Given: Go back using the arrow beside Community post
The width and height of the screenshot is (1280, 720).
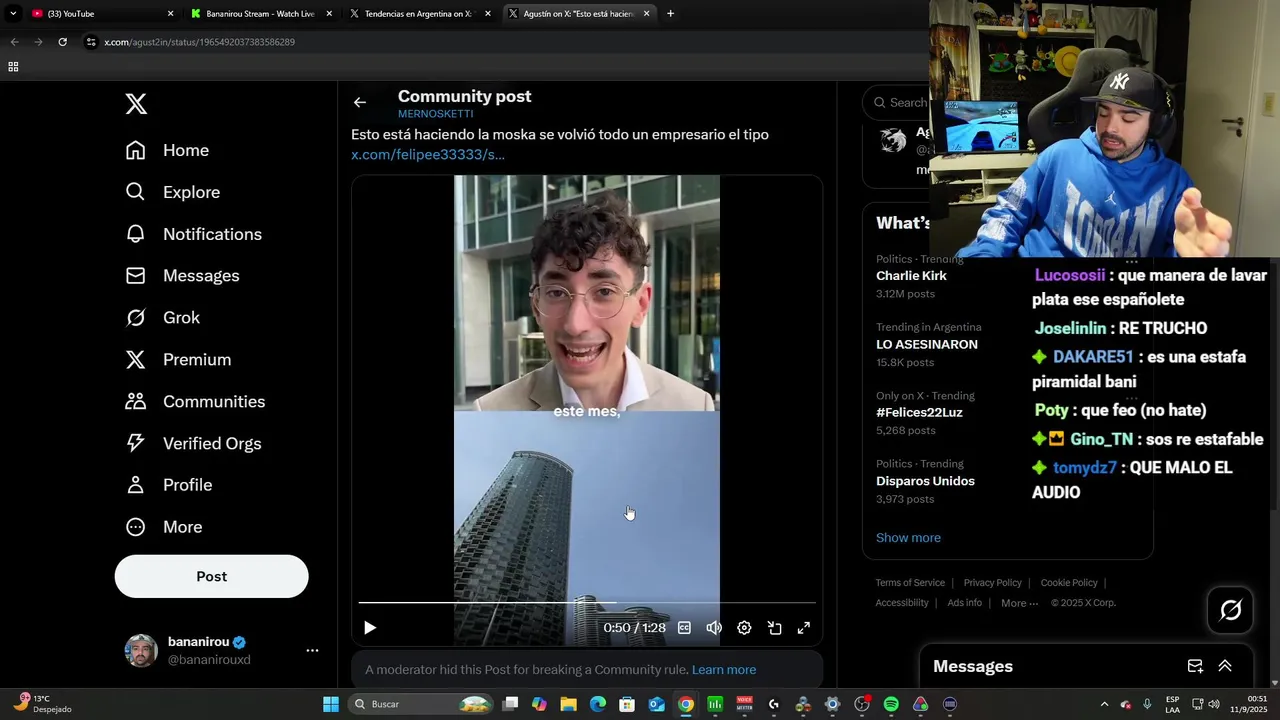Looking at the screenshot, I should pyautogui.click(x=360, y=102).
